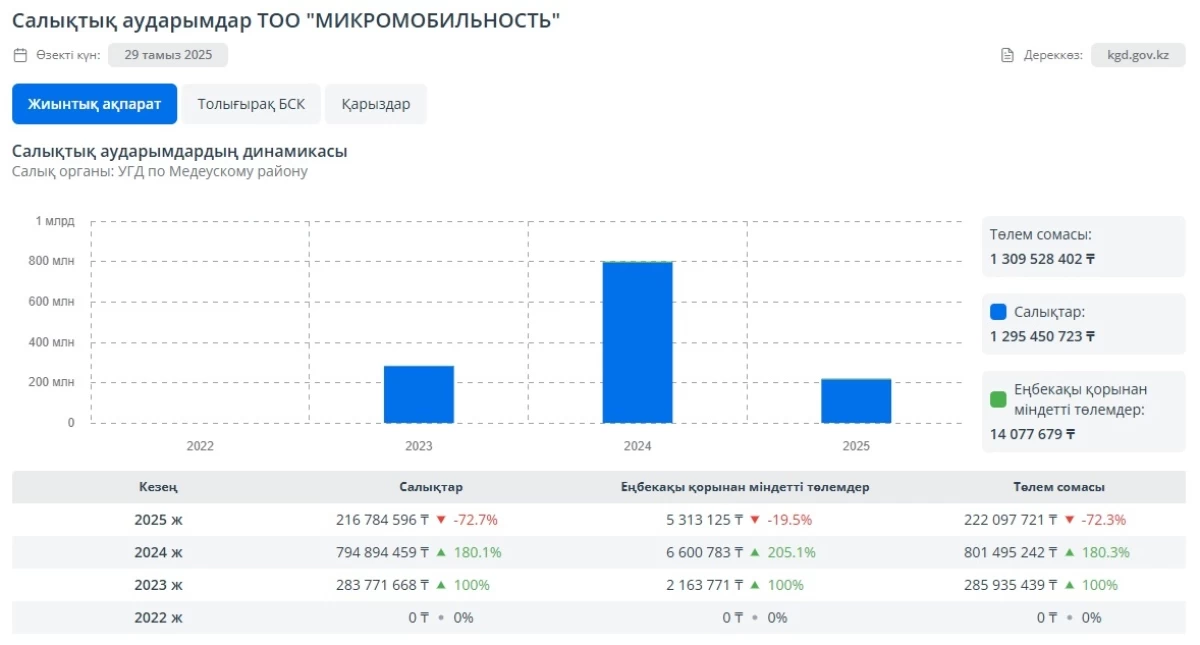The height and width of the screenshot is (645, 1200).
Task: Select the 2024 blue bar in chart
Action: [637, 342]
